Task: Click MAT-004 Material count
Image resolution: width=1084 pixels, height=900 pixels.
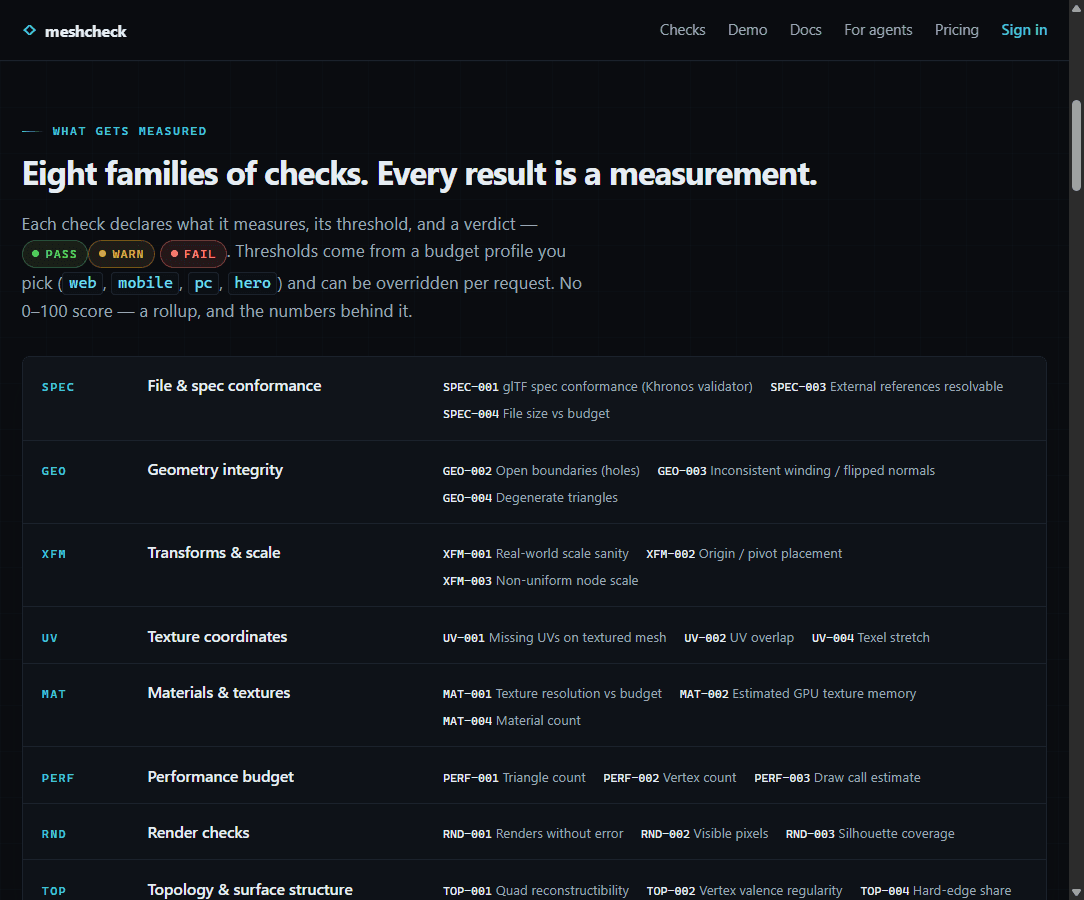Action: click(x=512, y=720)
